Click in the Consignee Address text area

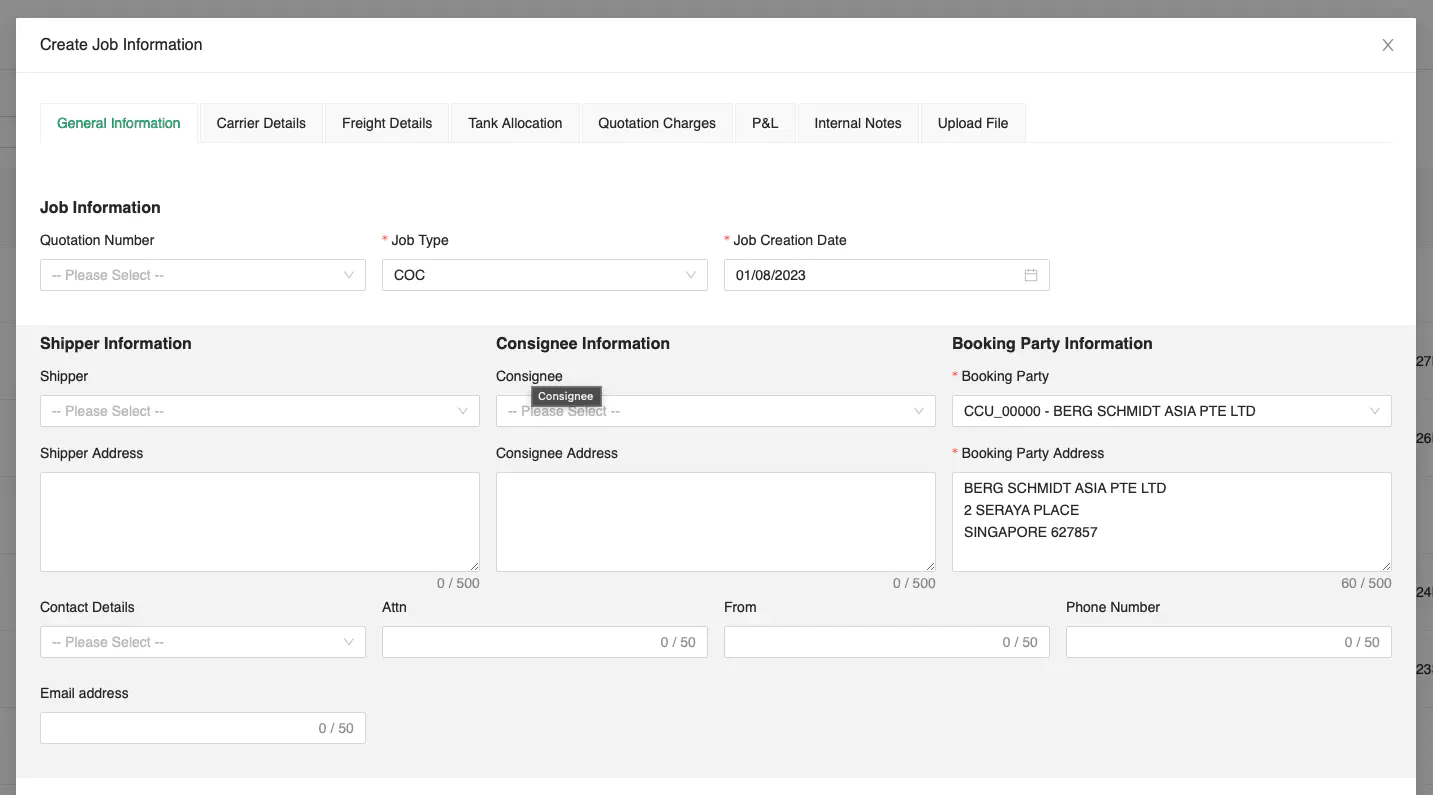(716, 521)
